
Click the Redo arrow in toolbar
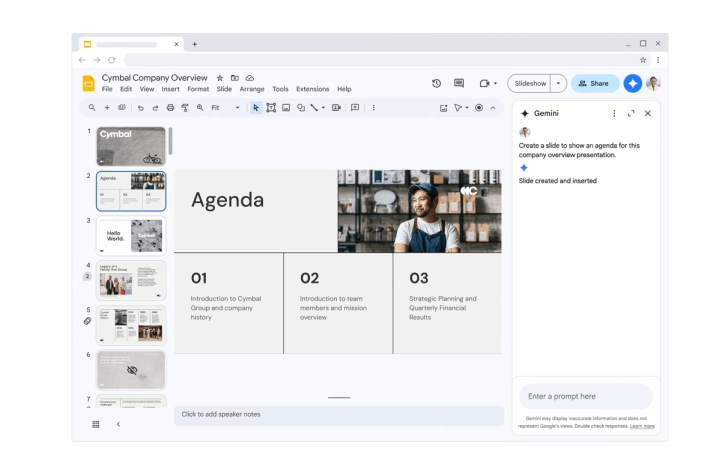click(x=156, y=108)
